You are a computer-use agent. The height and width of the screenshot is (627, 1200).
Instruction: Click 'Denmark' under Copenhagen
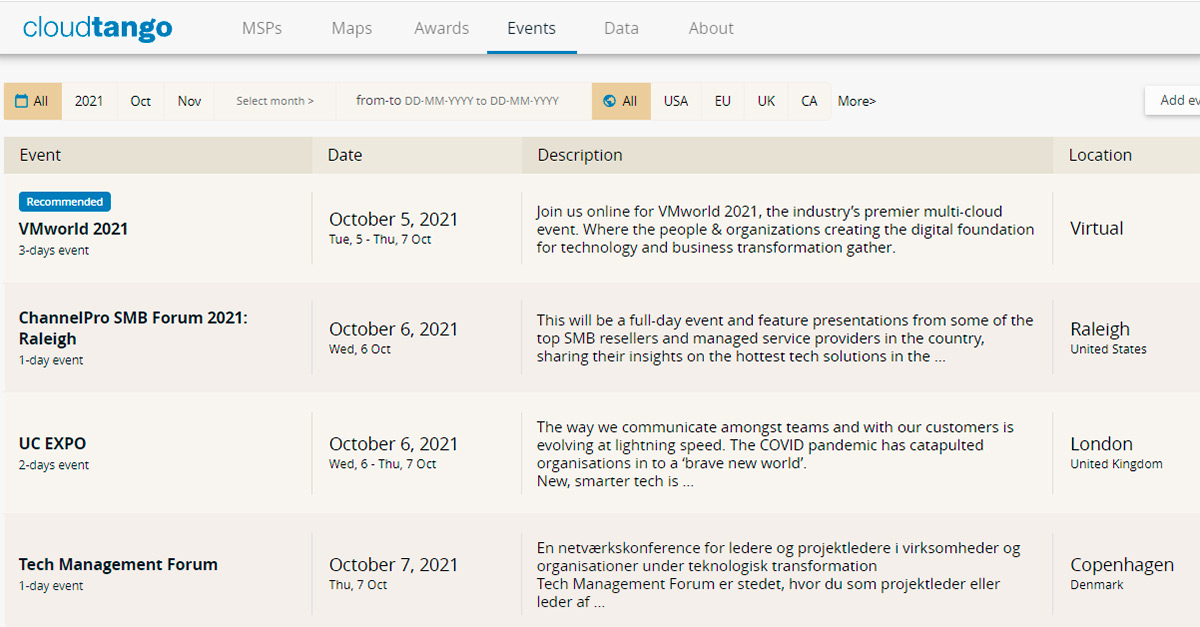click(1097, 585)
